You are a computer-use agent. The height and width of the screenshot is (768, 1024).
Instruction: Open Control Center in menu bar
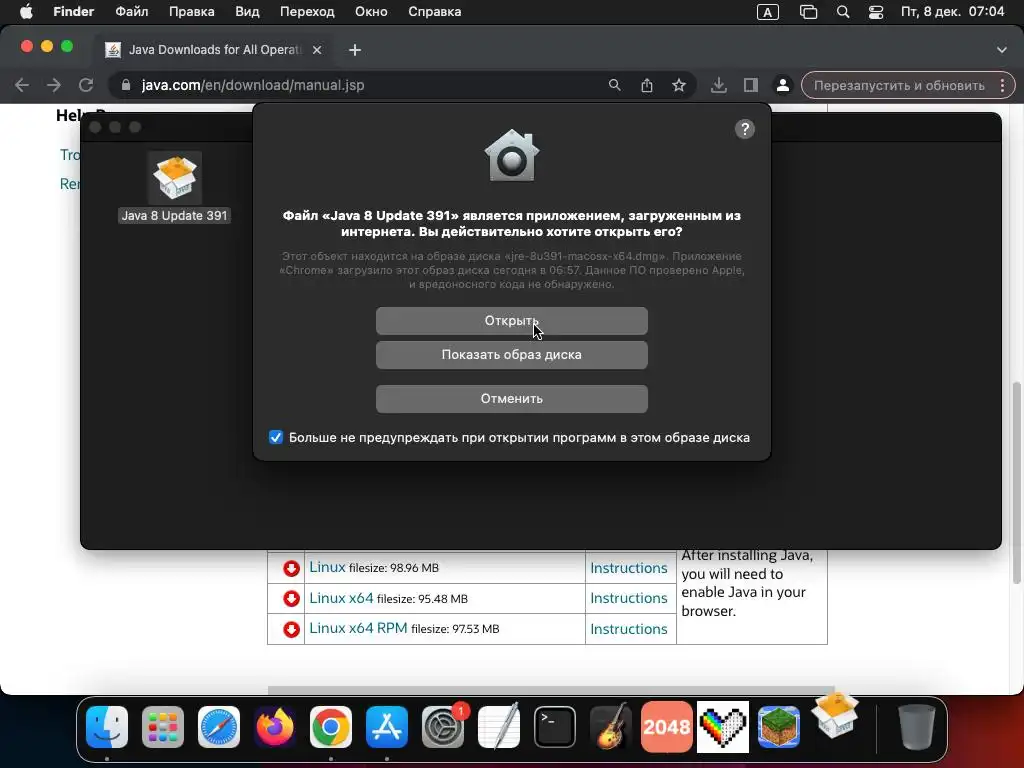[876, 12]
